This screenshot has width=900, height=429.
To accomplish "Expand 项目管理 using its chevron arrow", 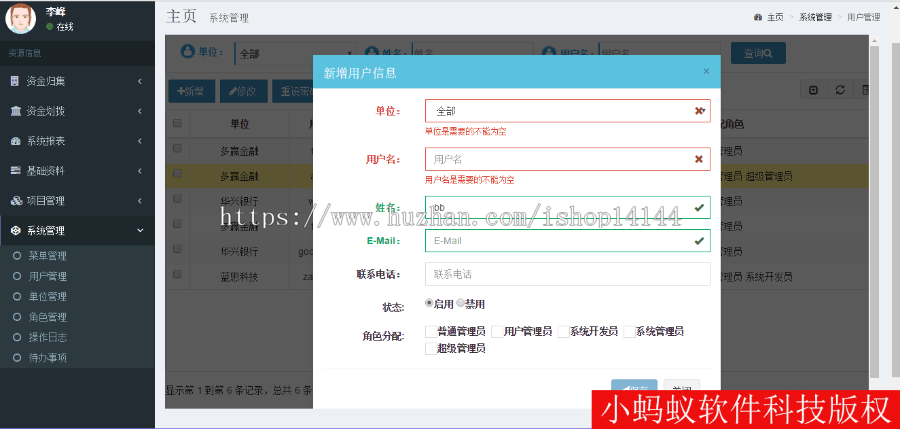I will coord(140,201).
